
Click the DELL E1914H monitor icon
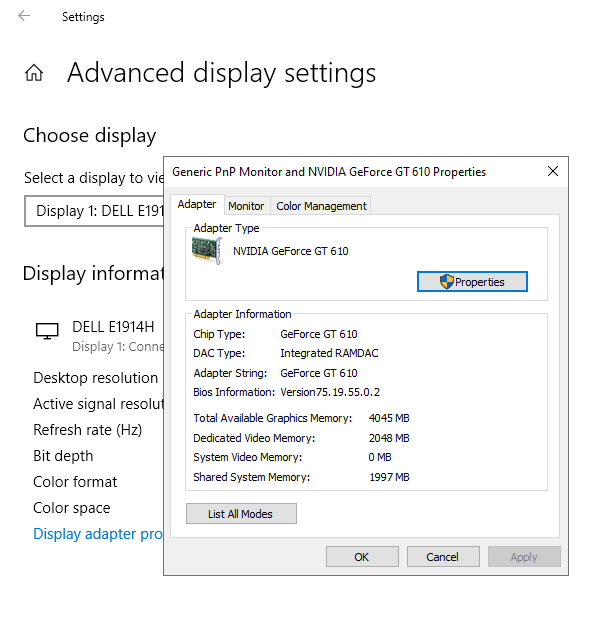(x=47, y=331)
